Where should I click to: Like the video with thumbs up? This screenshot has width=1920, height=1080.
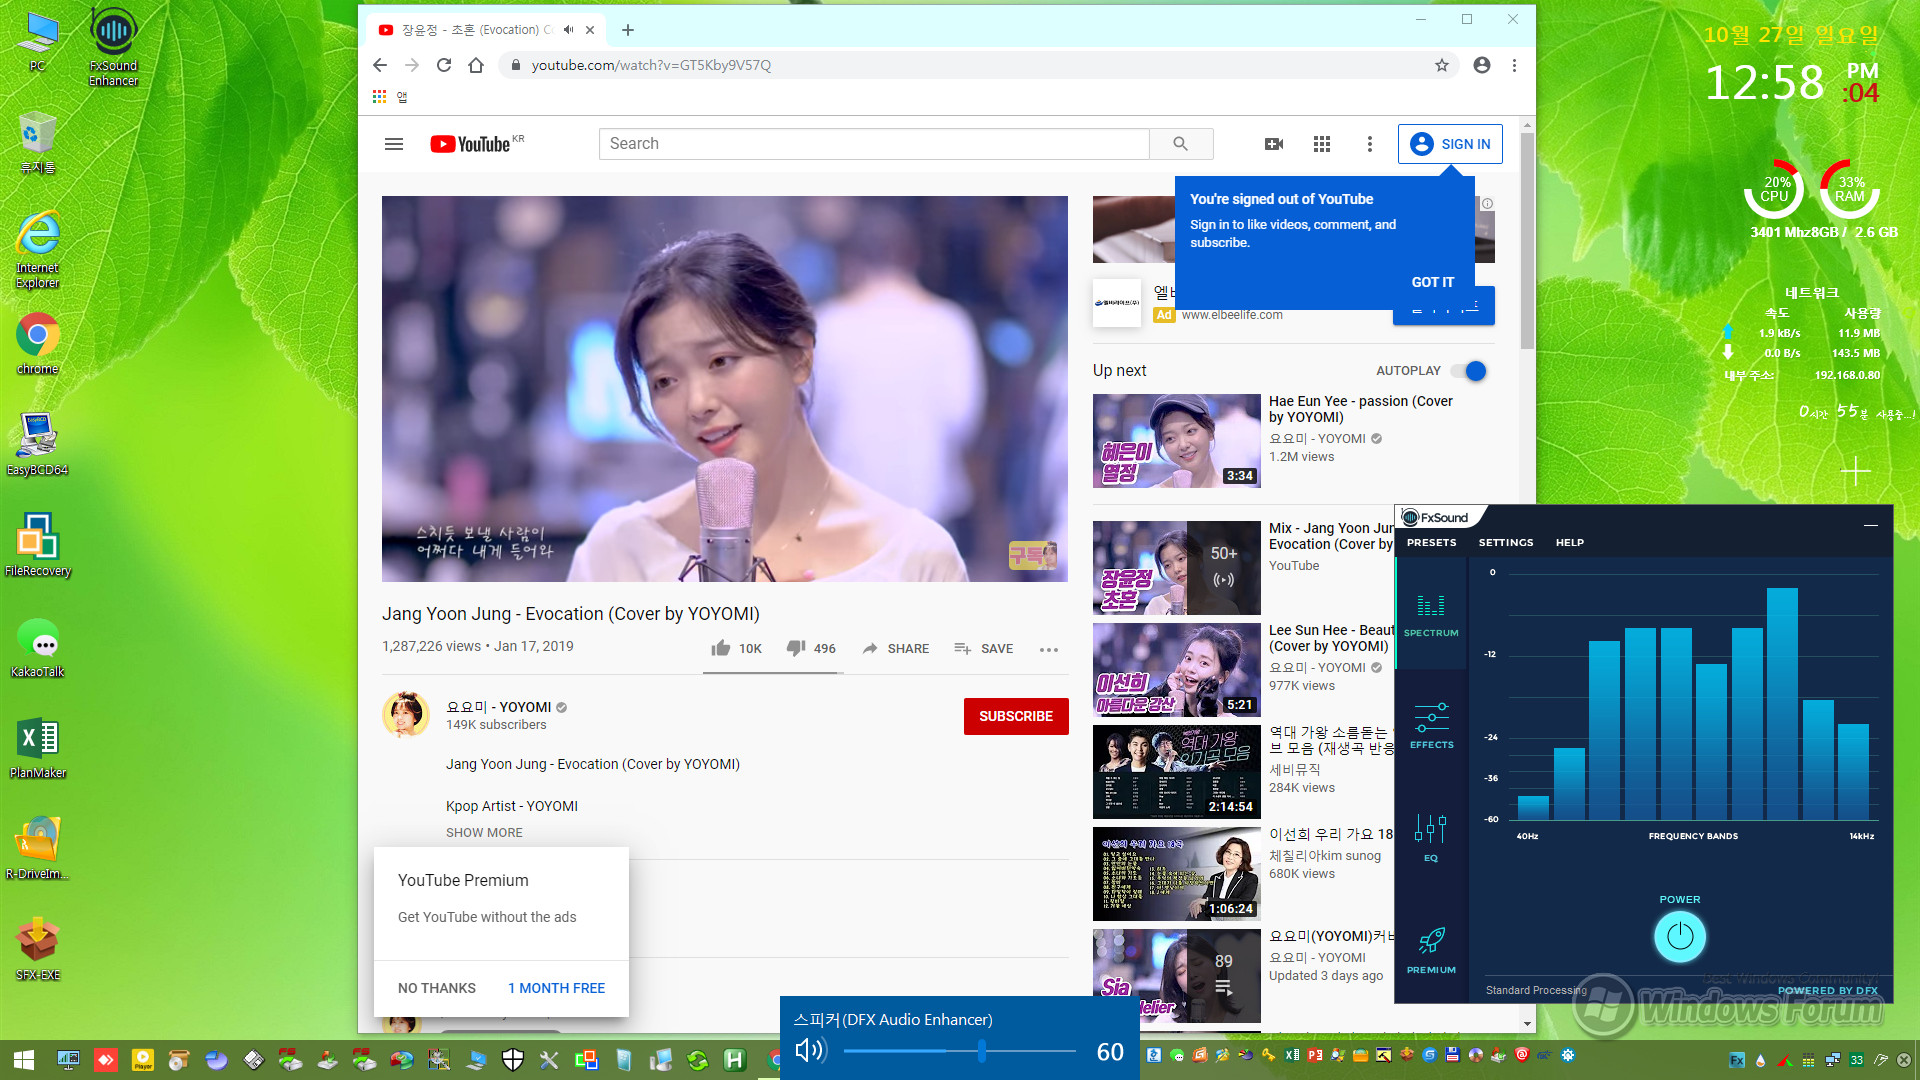736,648
